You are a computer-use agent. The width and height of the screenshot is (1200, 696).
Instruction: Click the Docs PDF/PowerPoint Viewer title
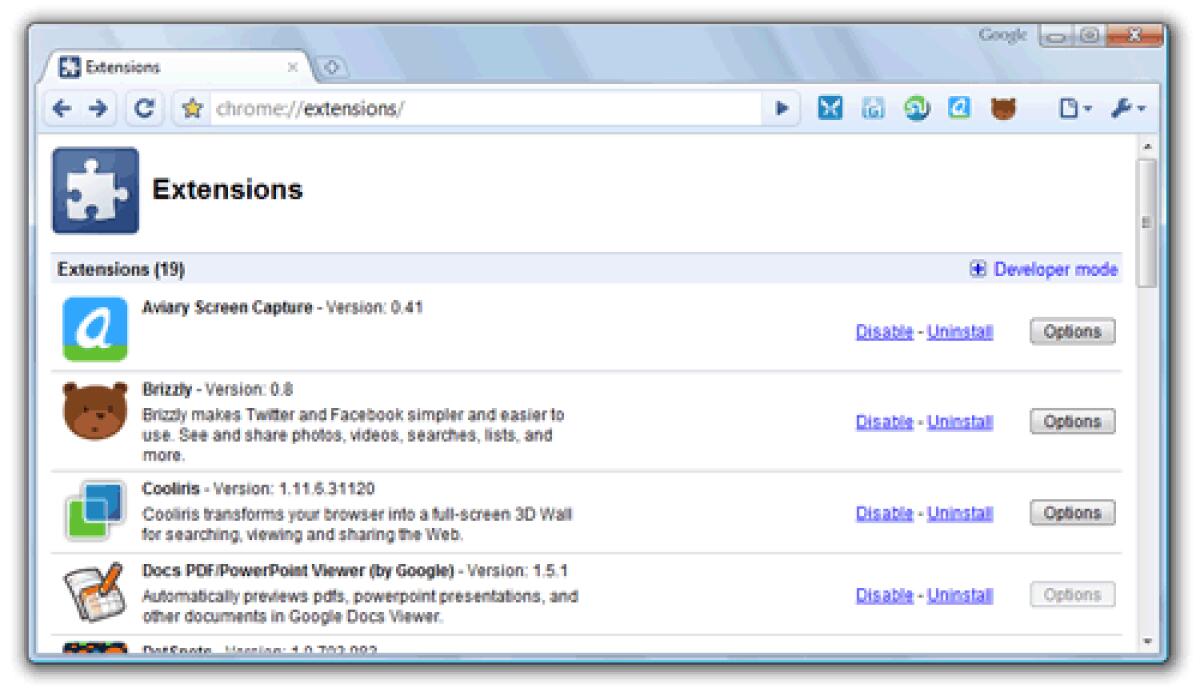300,571
